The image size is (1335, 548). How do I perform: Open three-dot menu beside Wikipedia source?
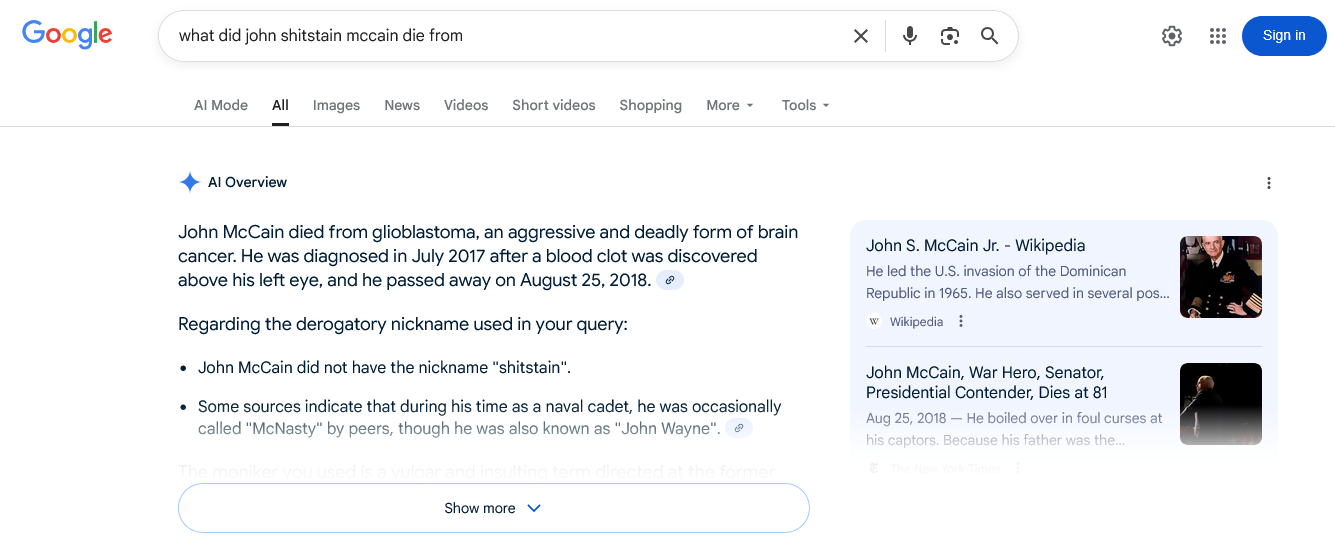click(961, 322)
